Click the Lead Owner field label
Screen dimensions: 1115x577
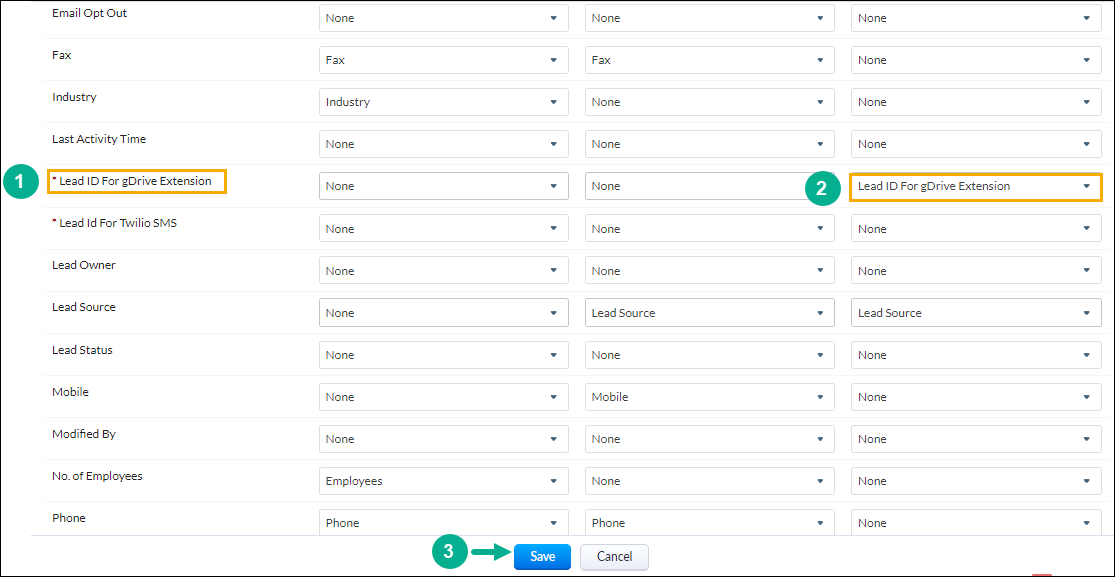pyautogui.click(x=83, y=265)
